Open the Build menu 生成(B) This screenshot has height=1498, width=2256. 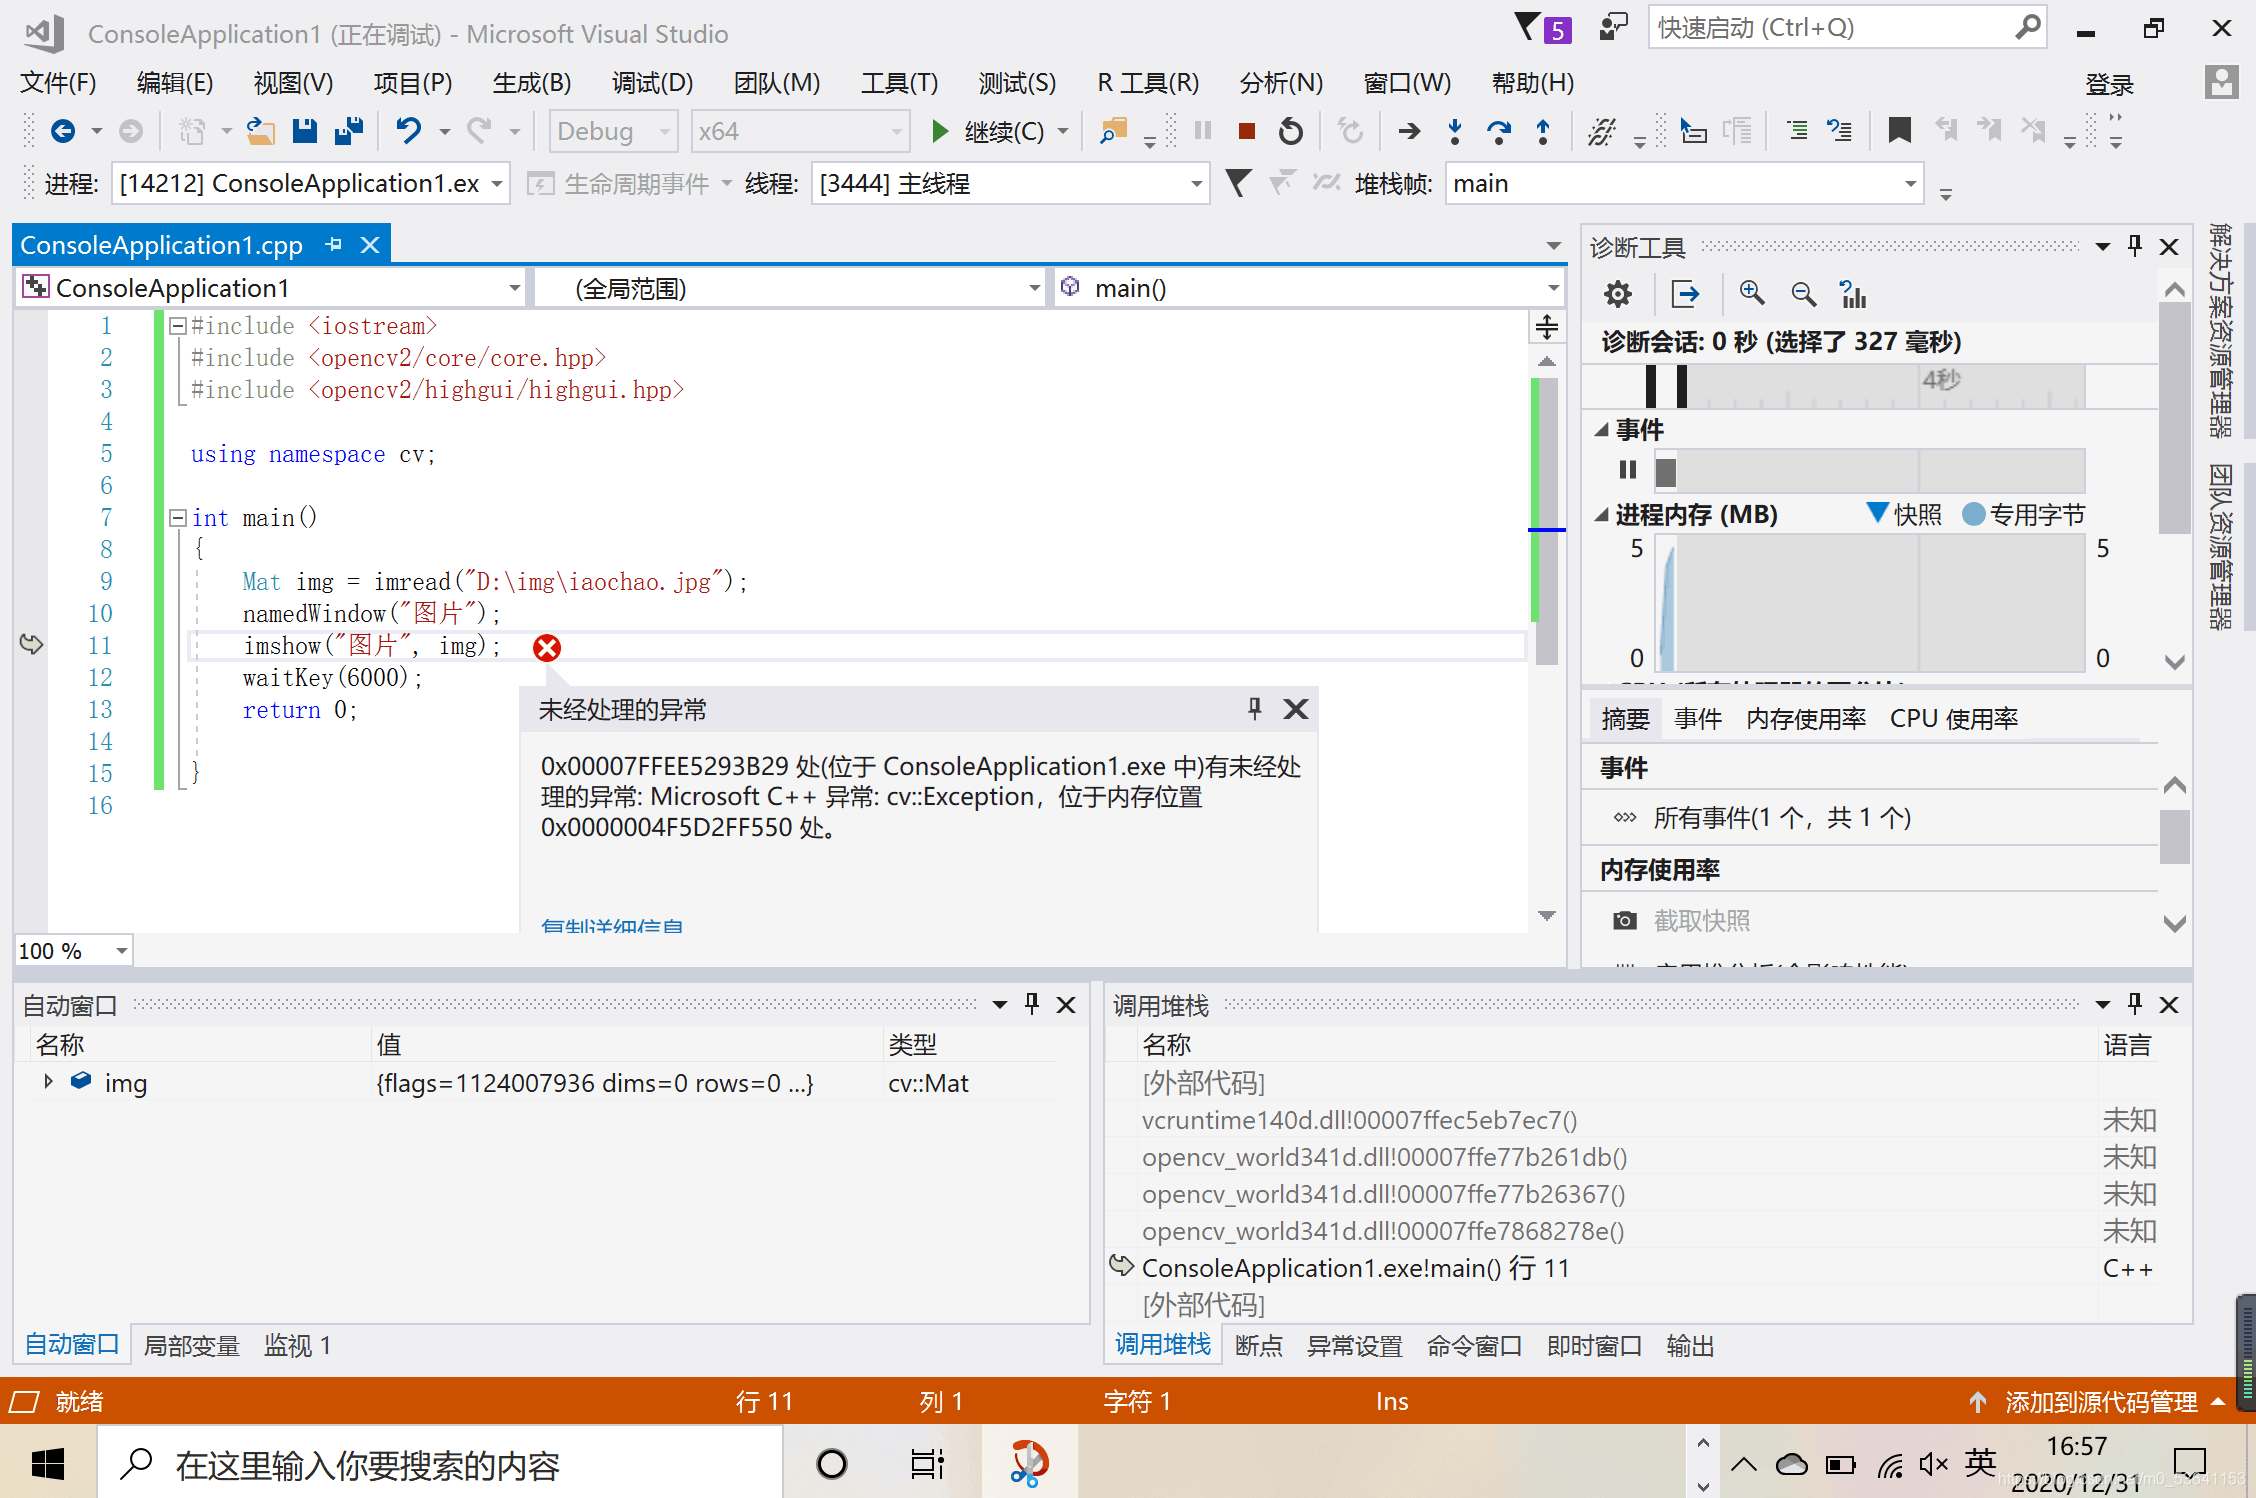(x=532, y=83)
